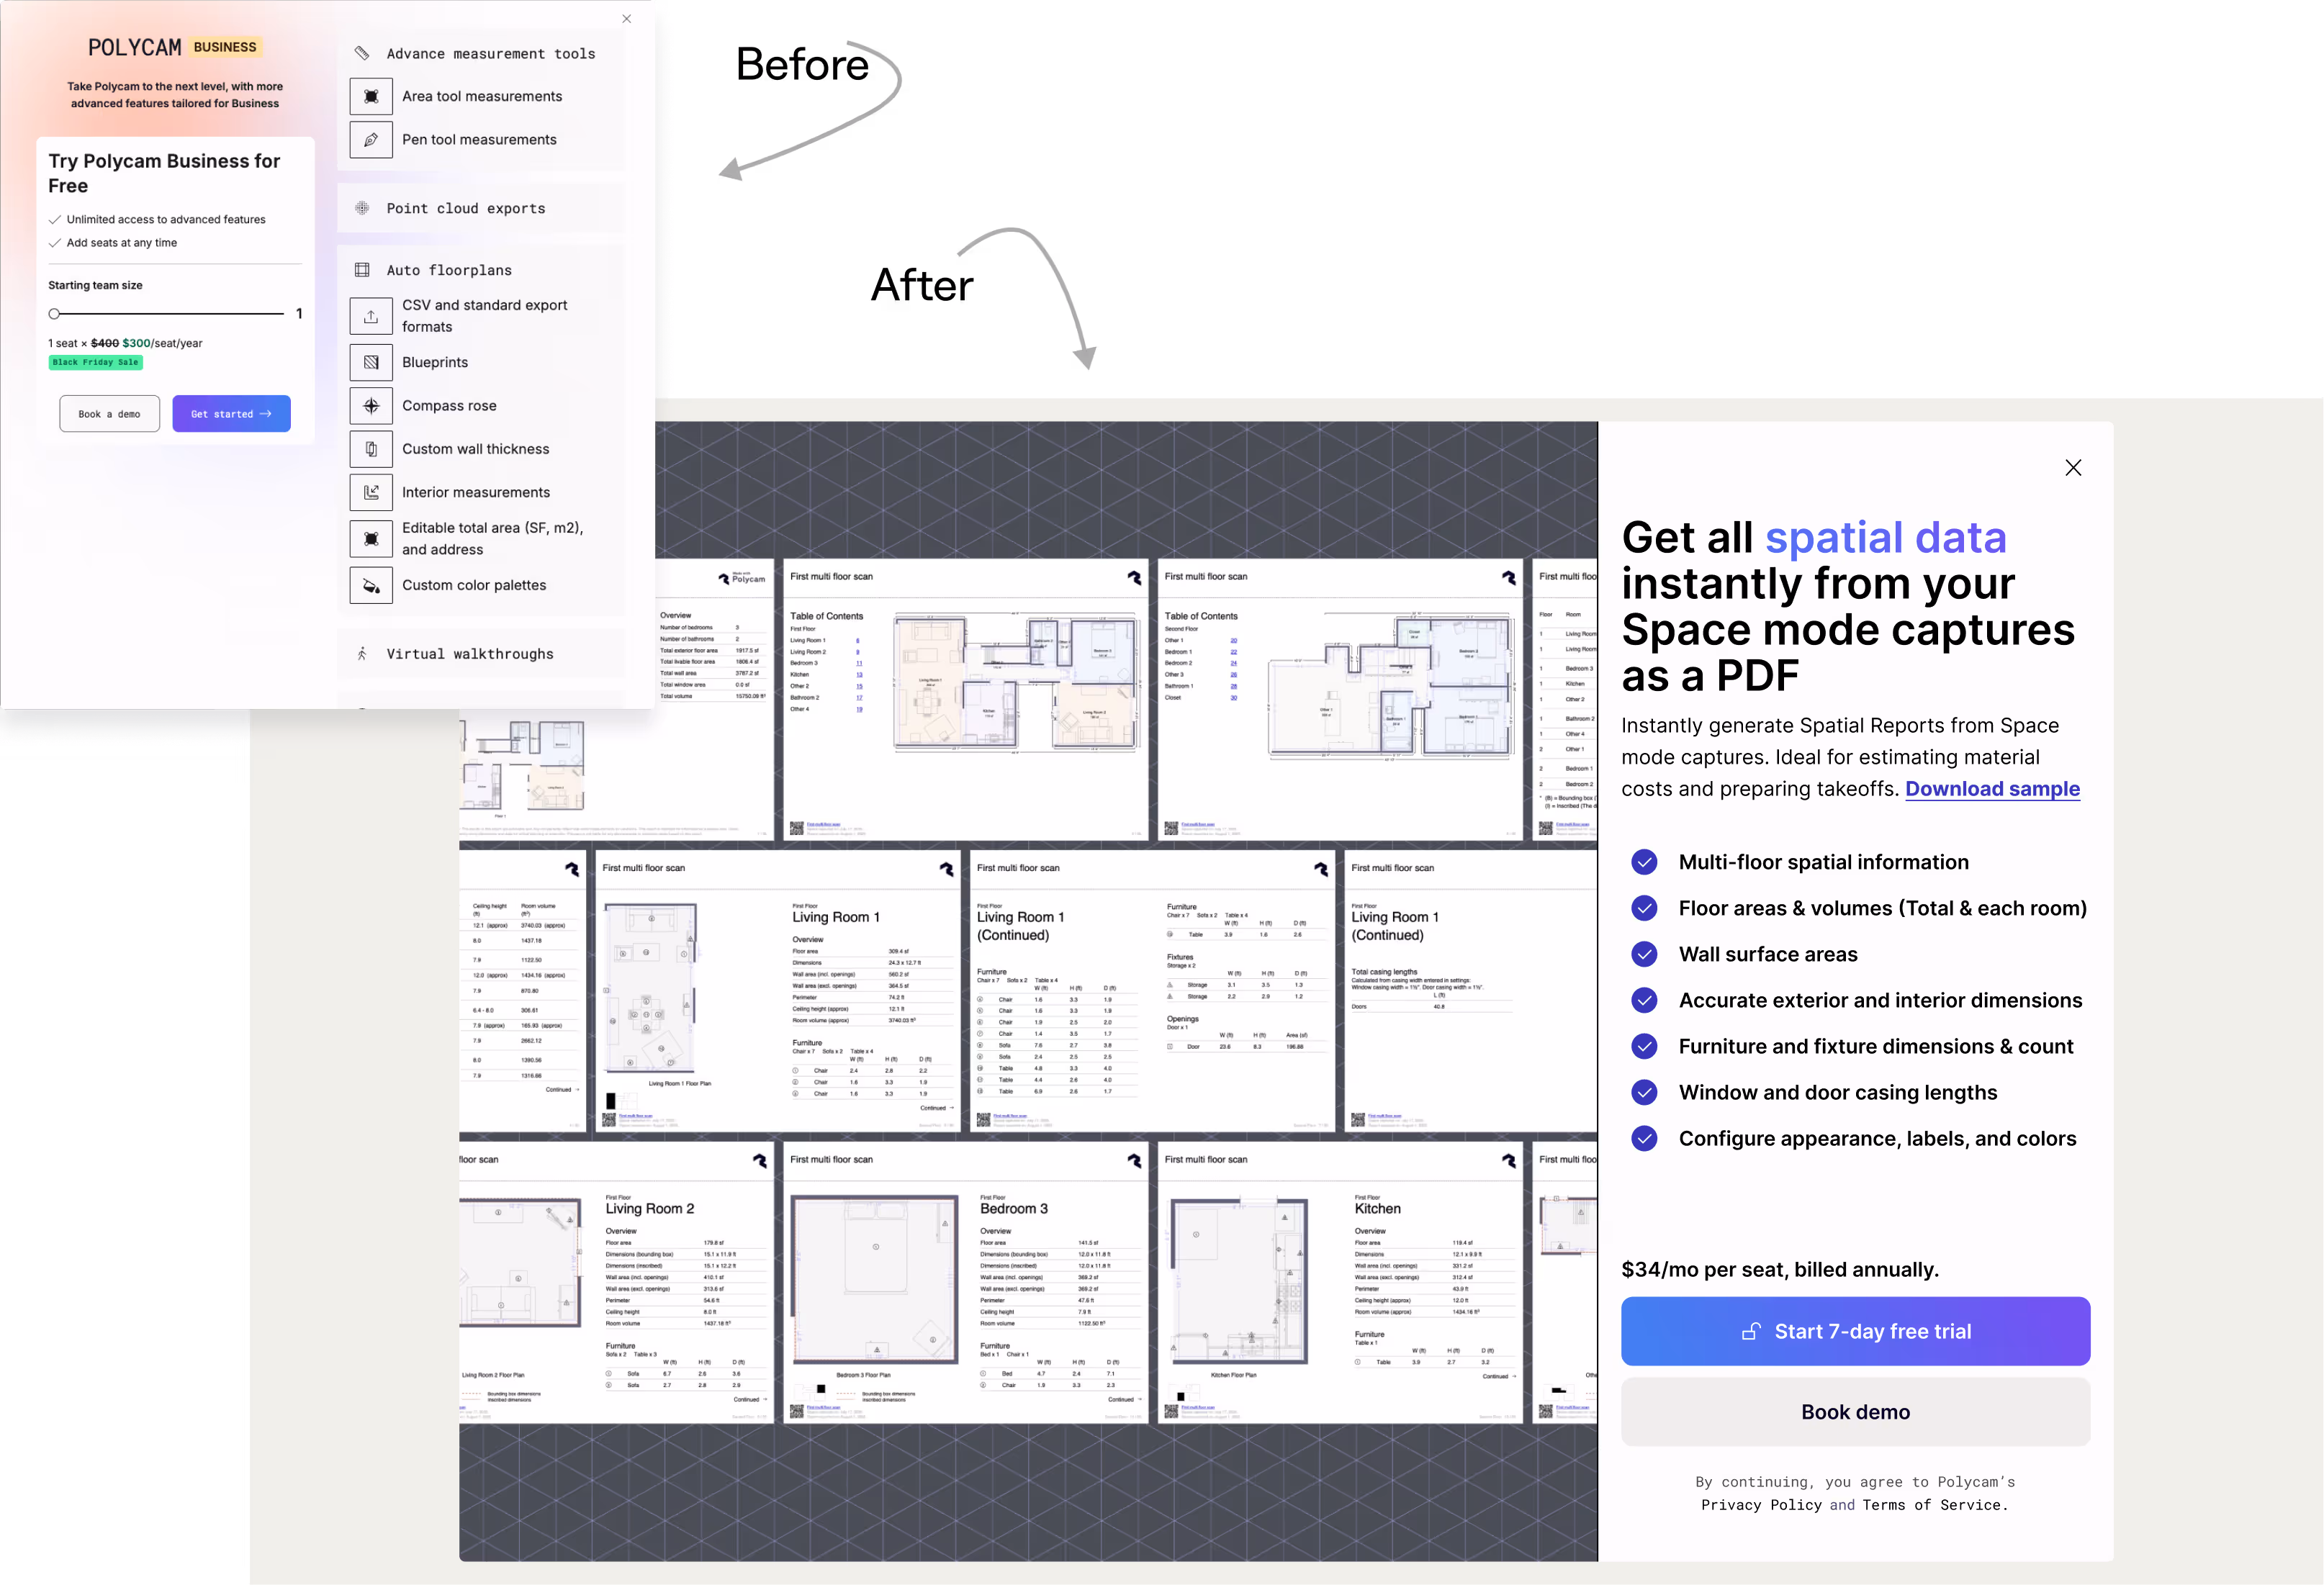This screenshot has width=2324, height=1585.
Task: Click Multi-floor spatial information checkmark
Action: pos(1644,862)
